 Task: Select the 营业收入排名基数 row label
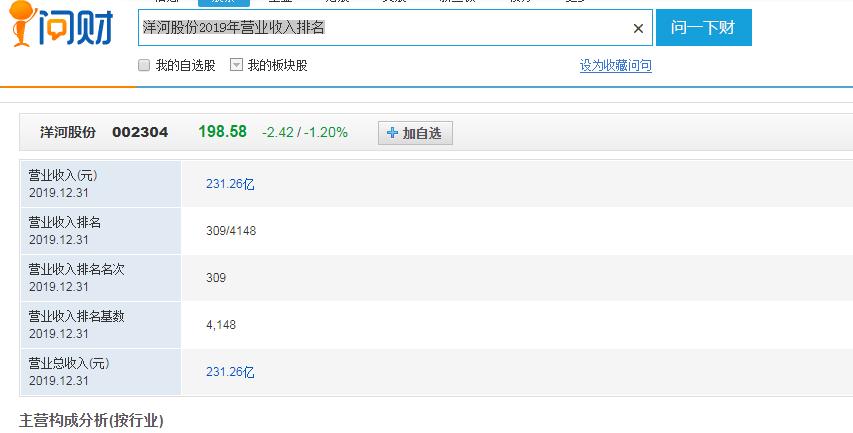click(x=77, y=316)
